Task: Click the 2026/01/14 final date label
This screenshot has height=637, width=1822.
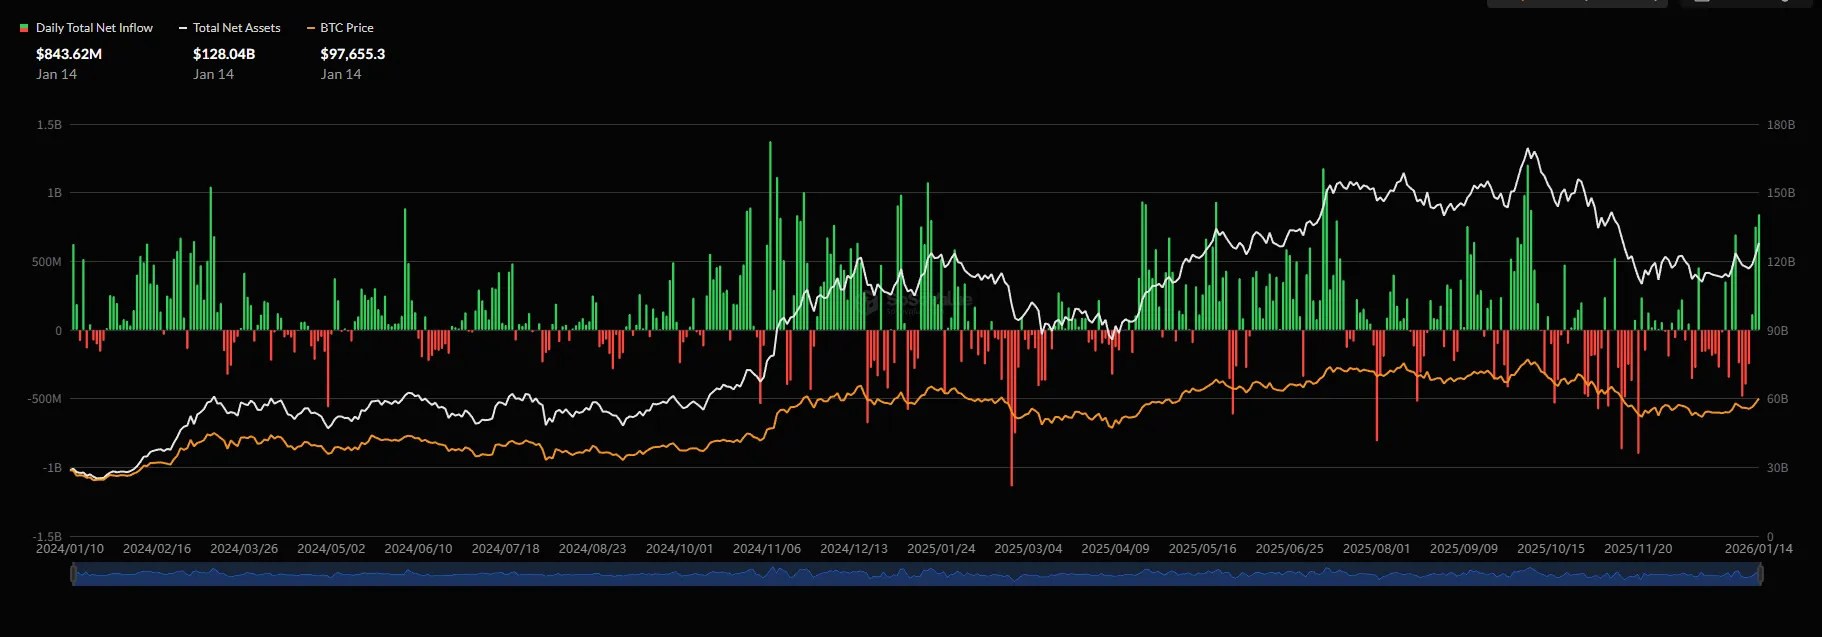Action: click(1758, 549)
